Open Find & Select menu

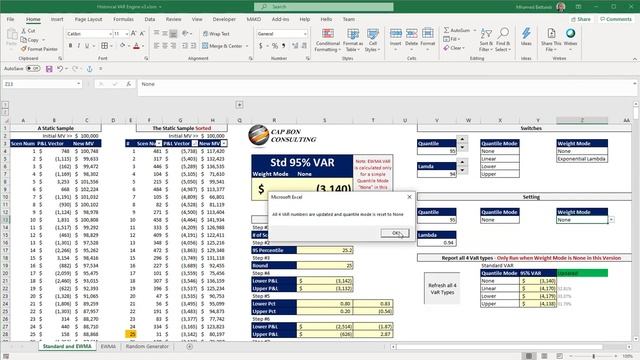tap(503, 40)
